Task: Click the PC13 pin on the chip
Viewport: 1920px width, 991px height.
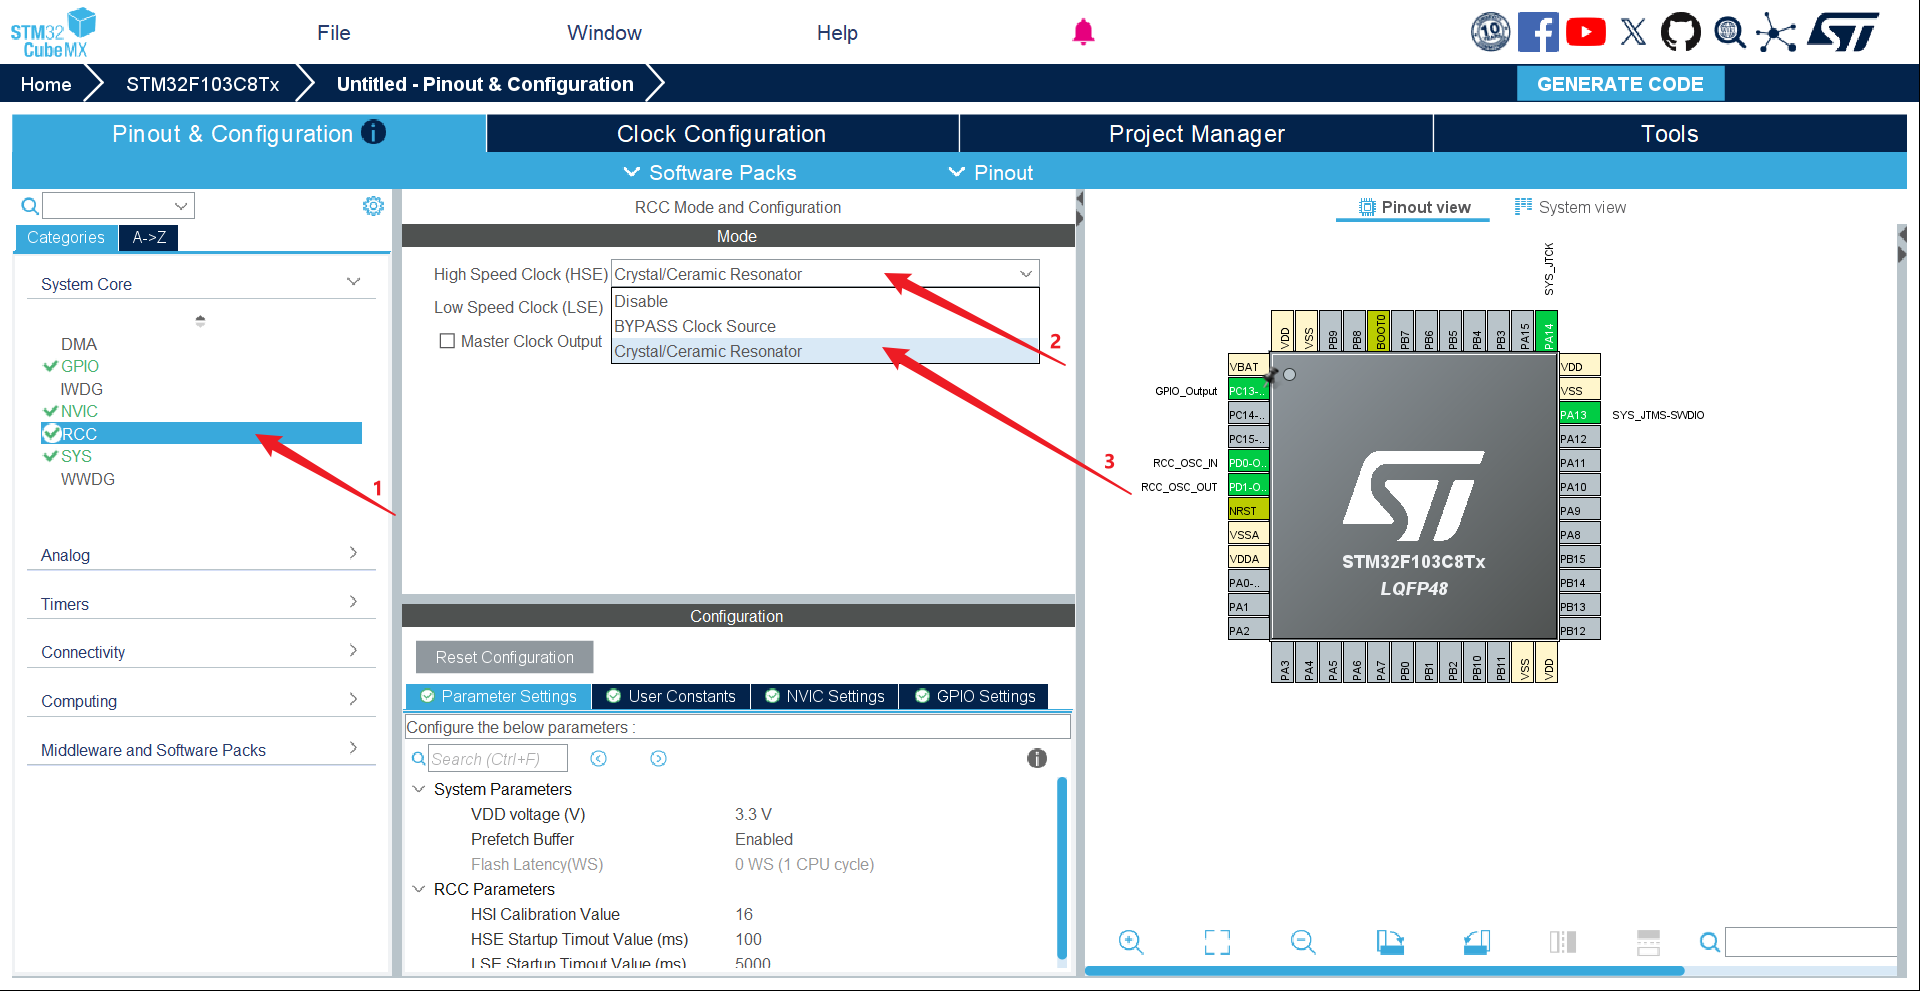Action: coord(1248,390)
